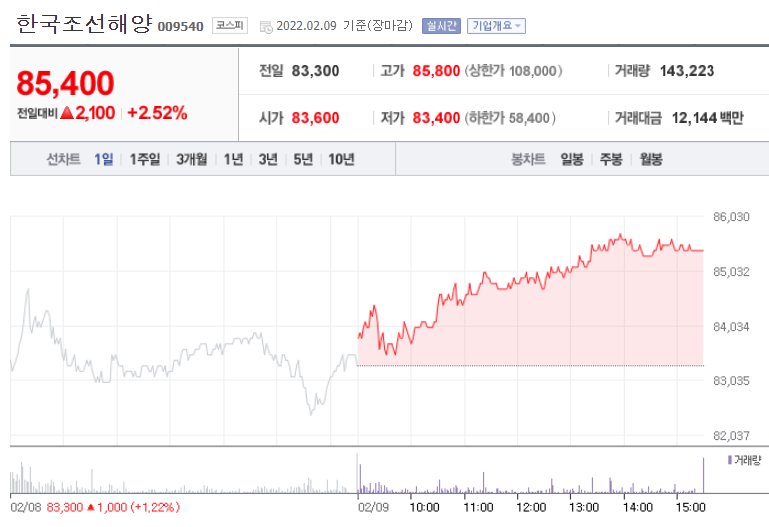The image size is (769, 527).
Task: Click the change percentage +2.52%
Action: point(157,113)
